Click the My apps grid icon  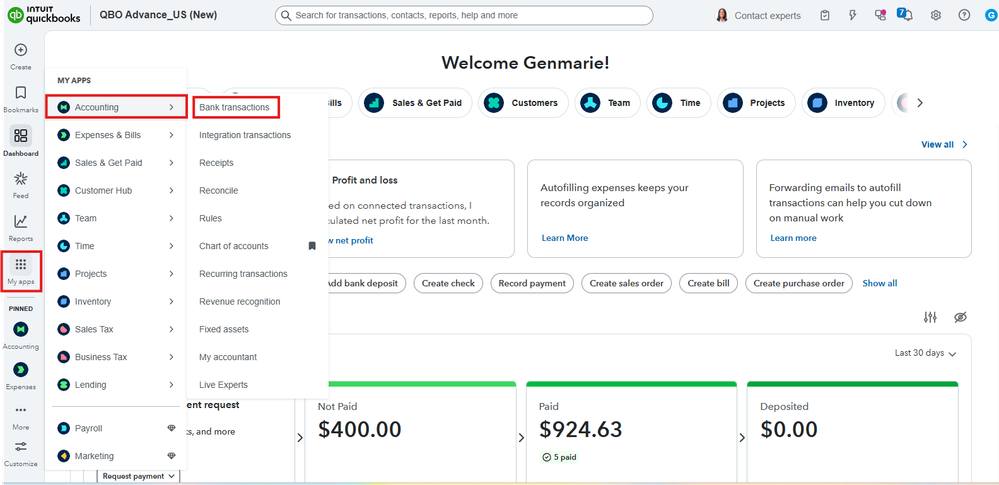click(x=21, y=265)
